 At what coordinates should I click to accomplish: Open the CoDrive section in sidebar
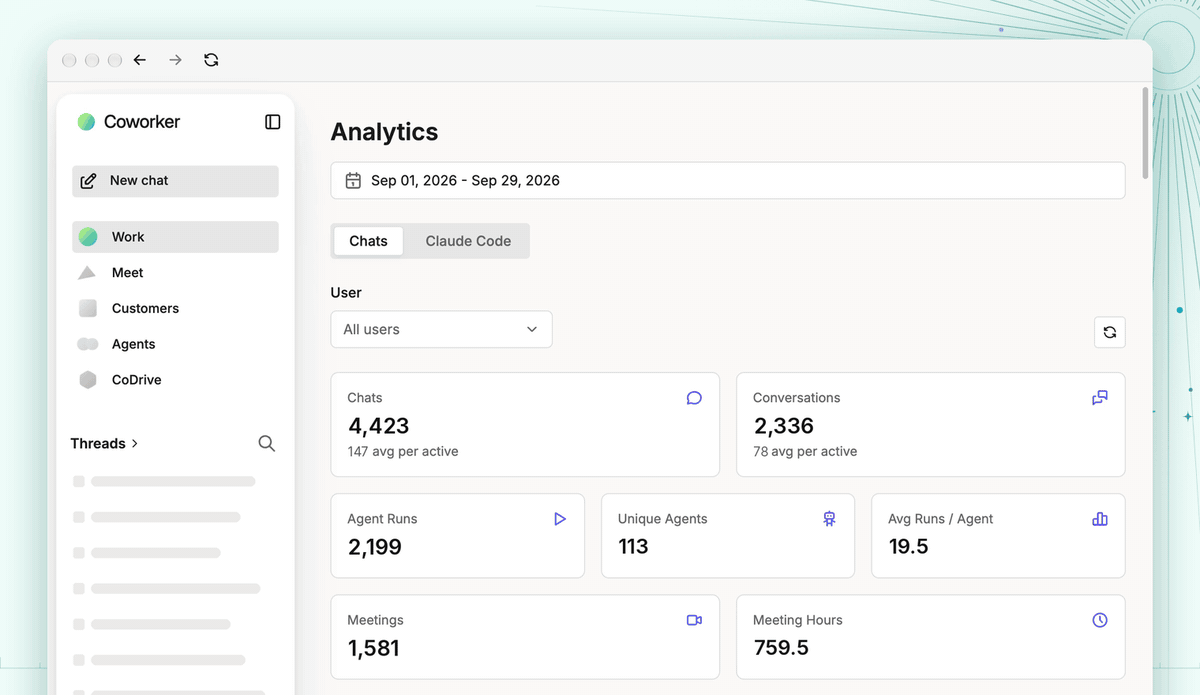[175, 380]
